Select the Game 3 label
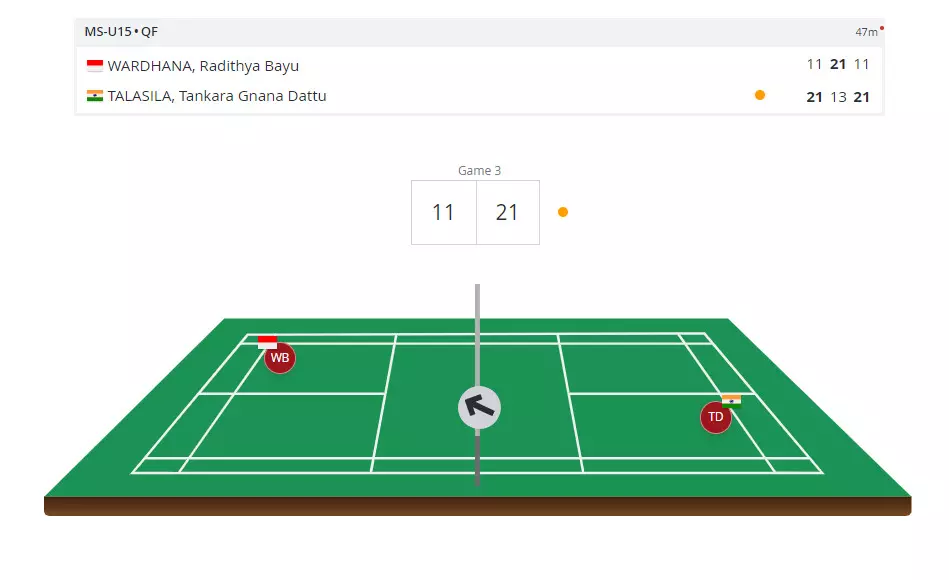This screenshot has width=949, height=580. point(479,171)
